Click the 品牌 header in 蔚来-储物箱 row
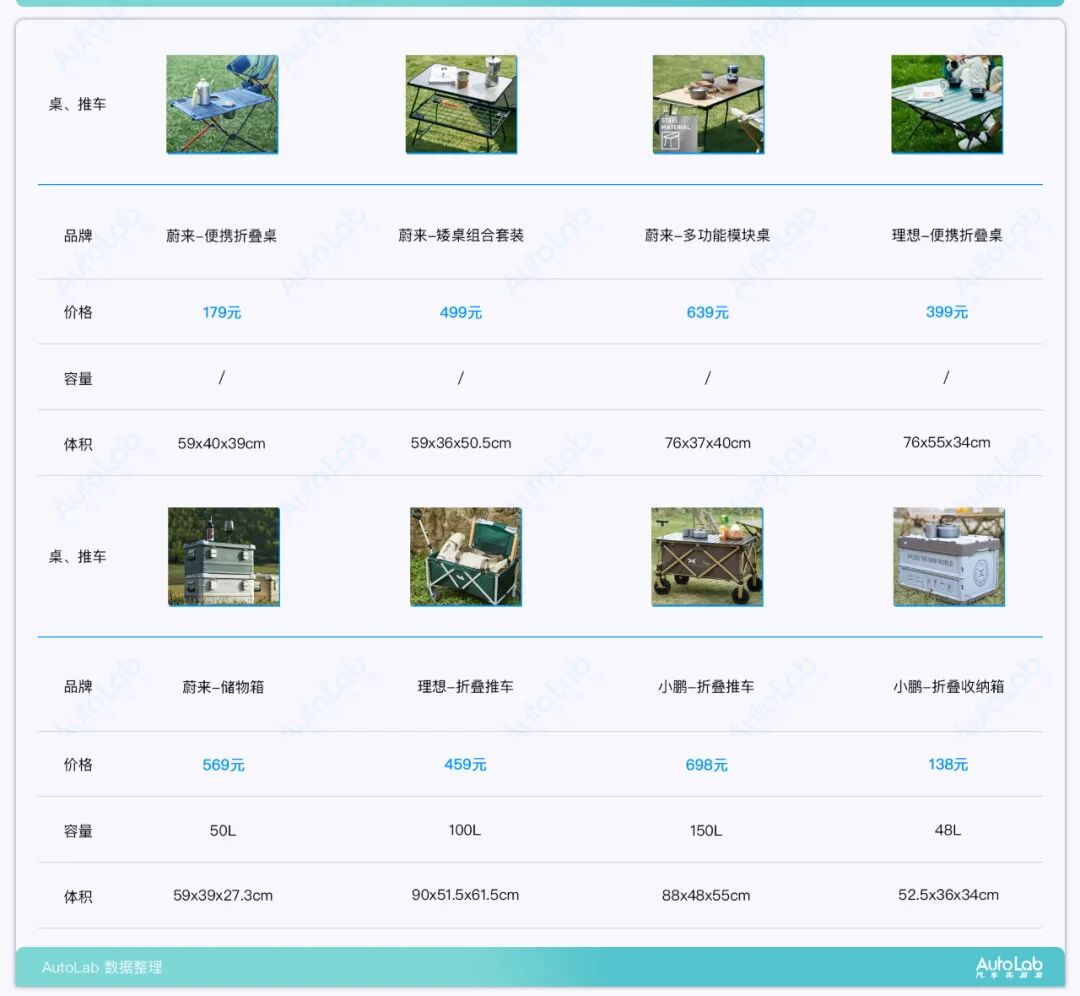 [x=78, y=687]
